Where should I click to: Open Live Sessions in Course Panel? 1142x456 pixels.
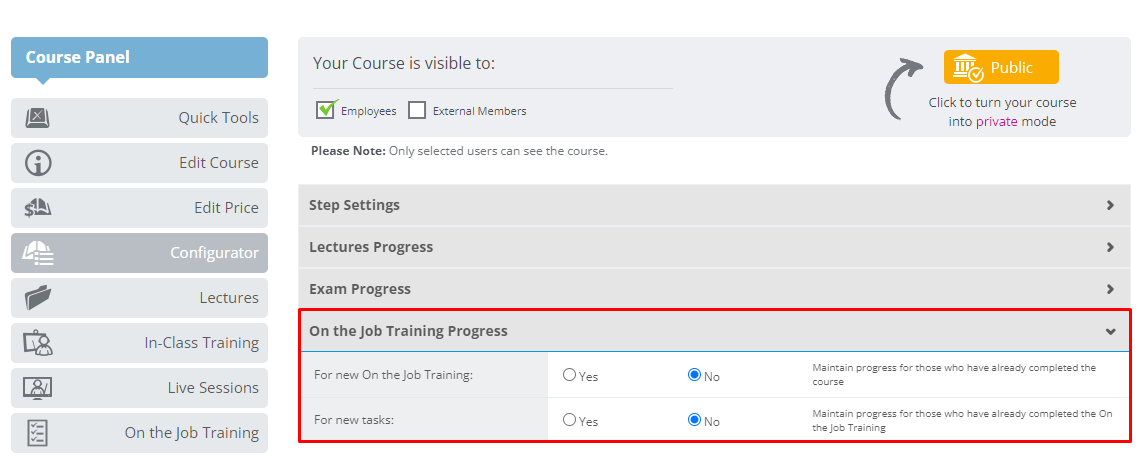click(139, 388)
